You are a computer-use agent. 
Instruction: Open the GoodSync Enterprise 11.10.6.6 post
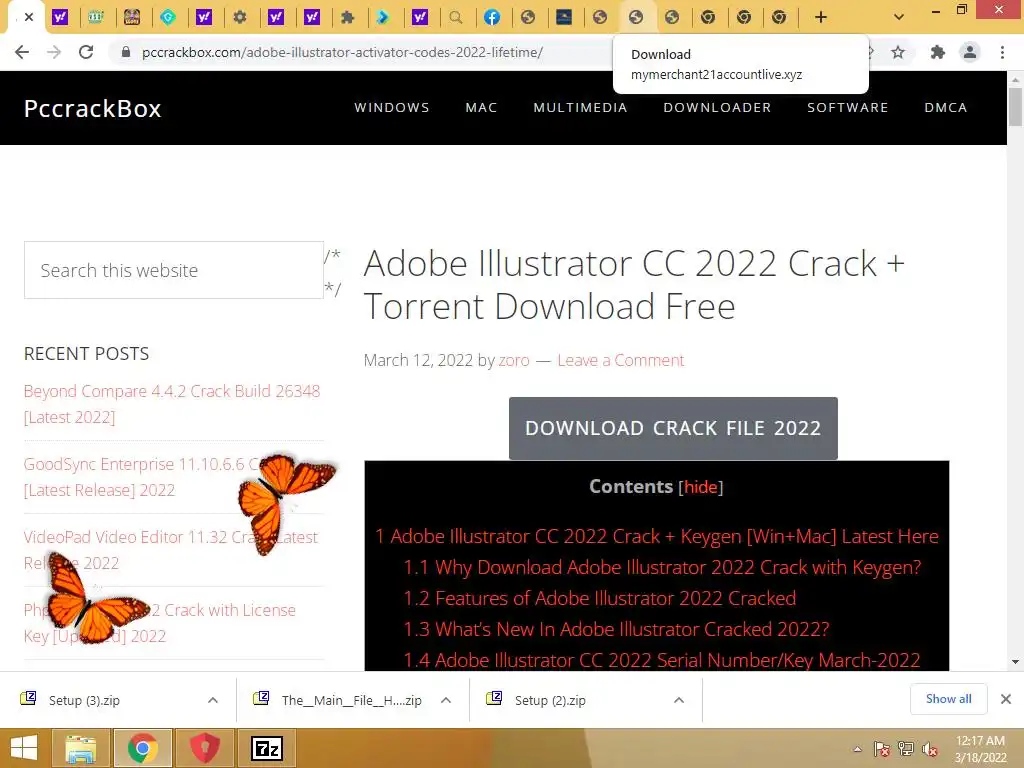(144, 477)
